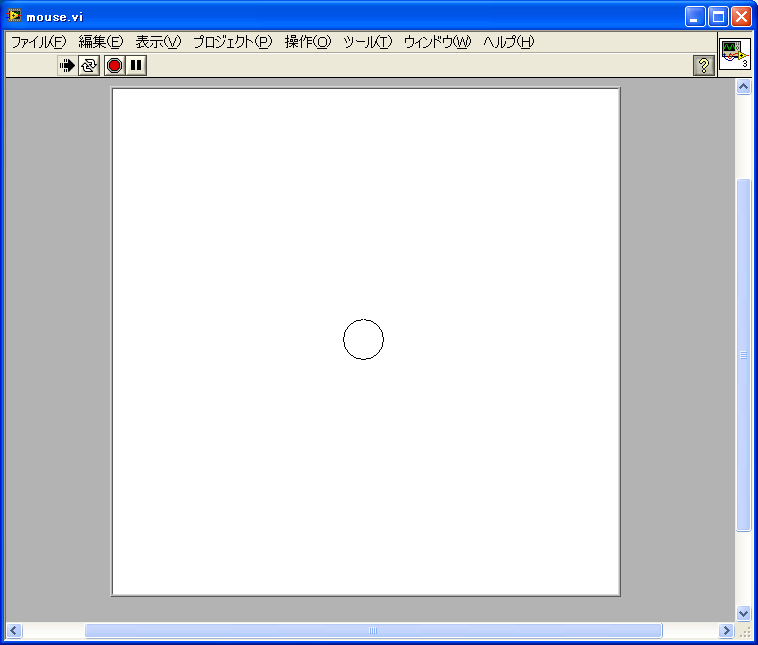Screen dimensions: 758x645
Task: Click the vertical scrollbar up arrow
Action: [x=743, y=87]
